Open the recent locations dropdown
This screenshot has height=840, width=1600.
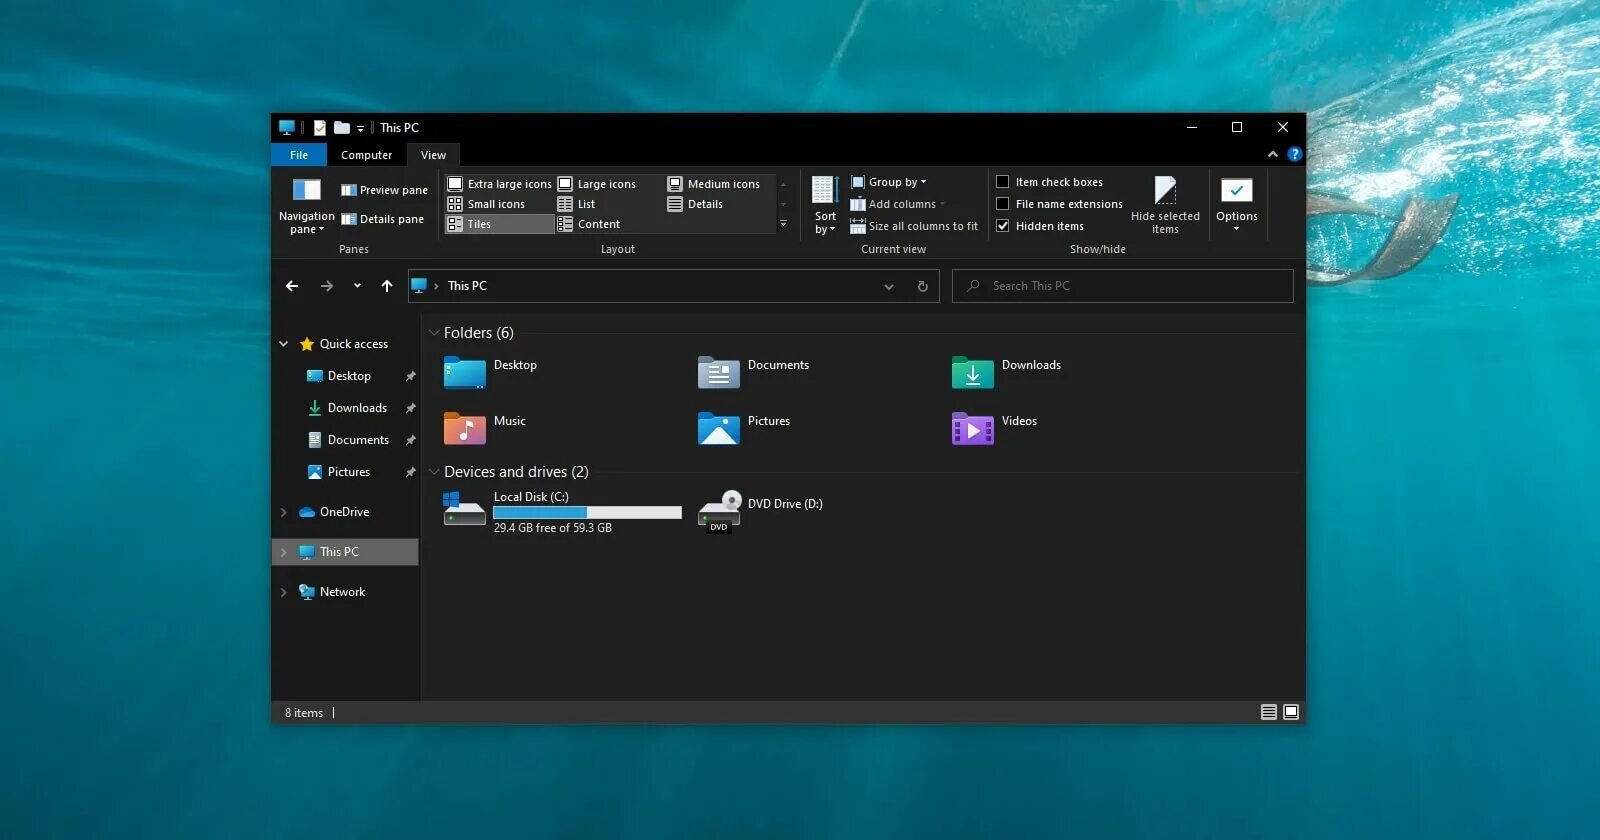click(x=357, y=286)
